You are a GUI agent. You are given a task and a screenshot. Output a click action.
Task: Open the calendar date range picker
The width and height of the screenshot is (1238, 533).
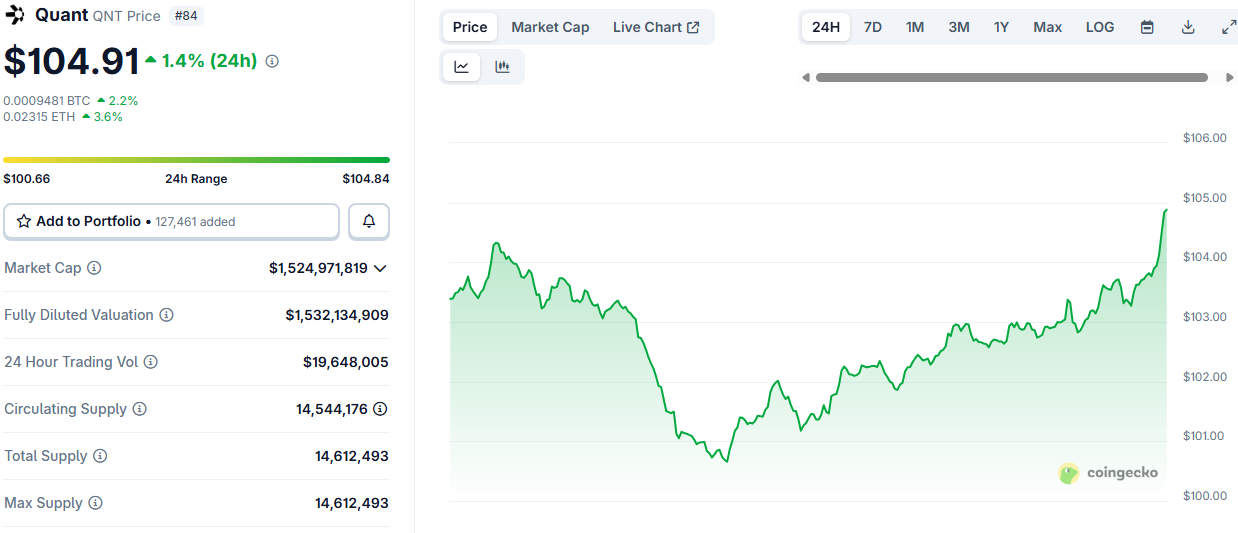tap(1147, 27)
